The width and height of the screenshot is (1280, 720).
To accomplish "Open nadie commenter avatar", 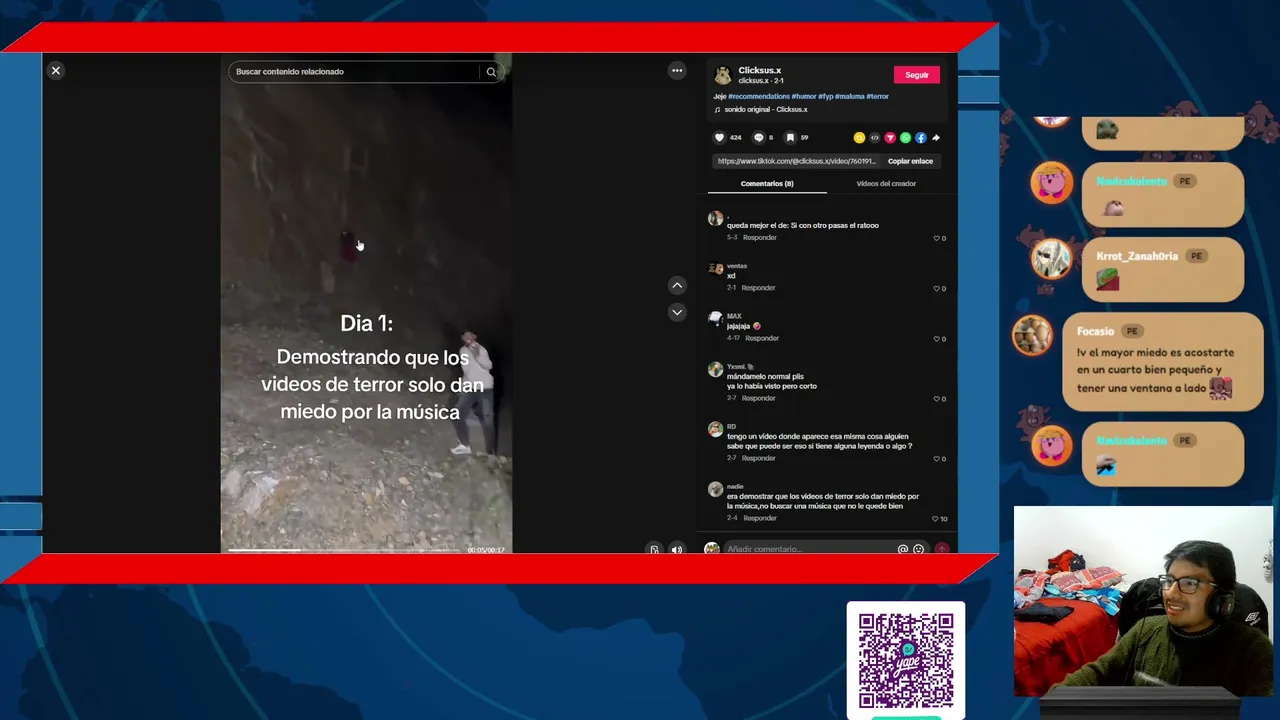I will 715,490.
